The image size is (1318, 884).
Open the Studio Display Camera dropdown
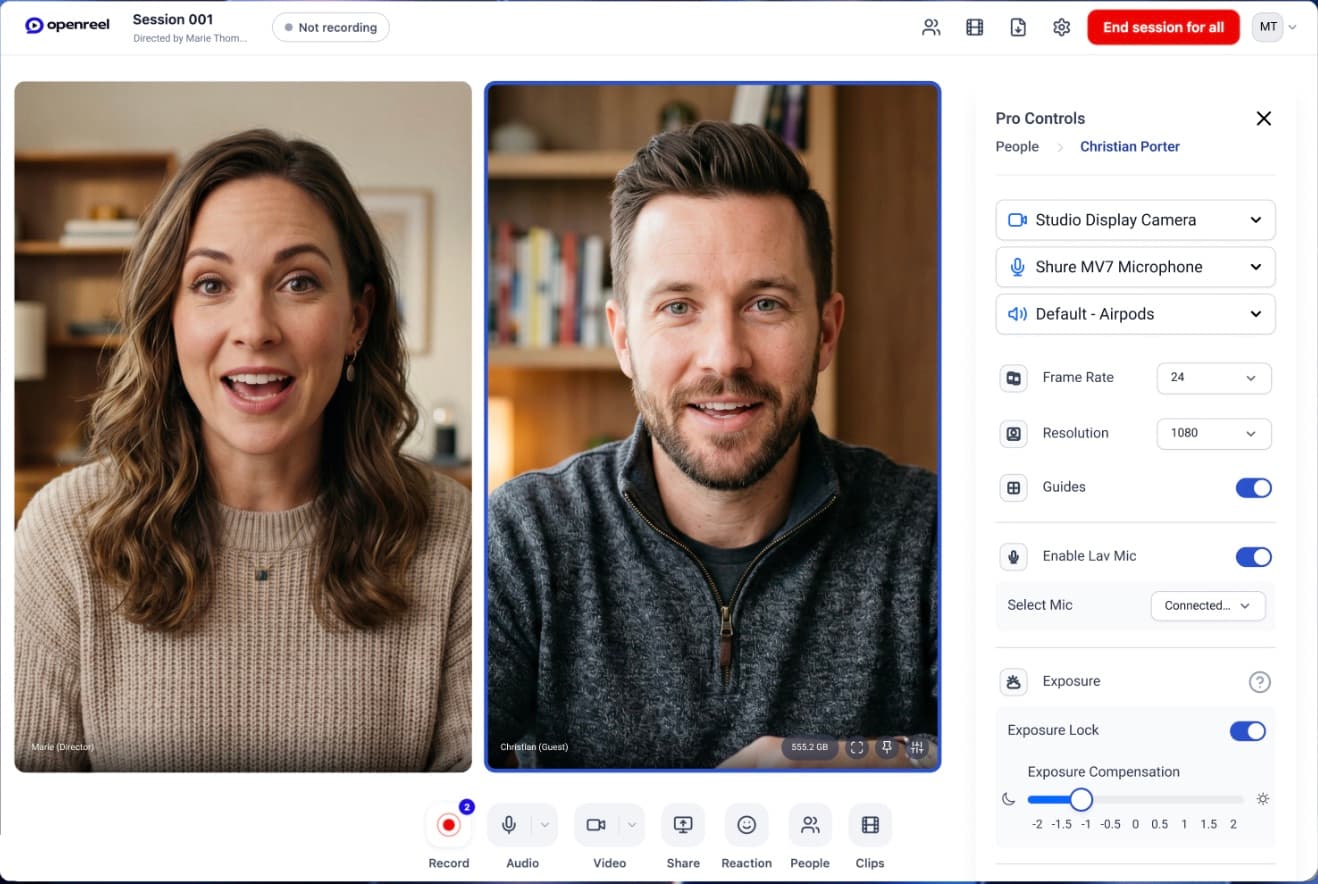pos(1135,220)
